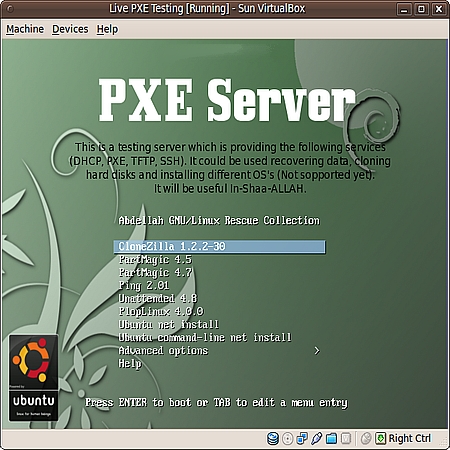
Task: Click the Ubuntu logo thumbnail
Action: tap(33, 378)
